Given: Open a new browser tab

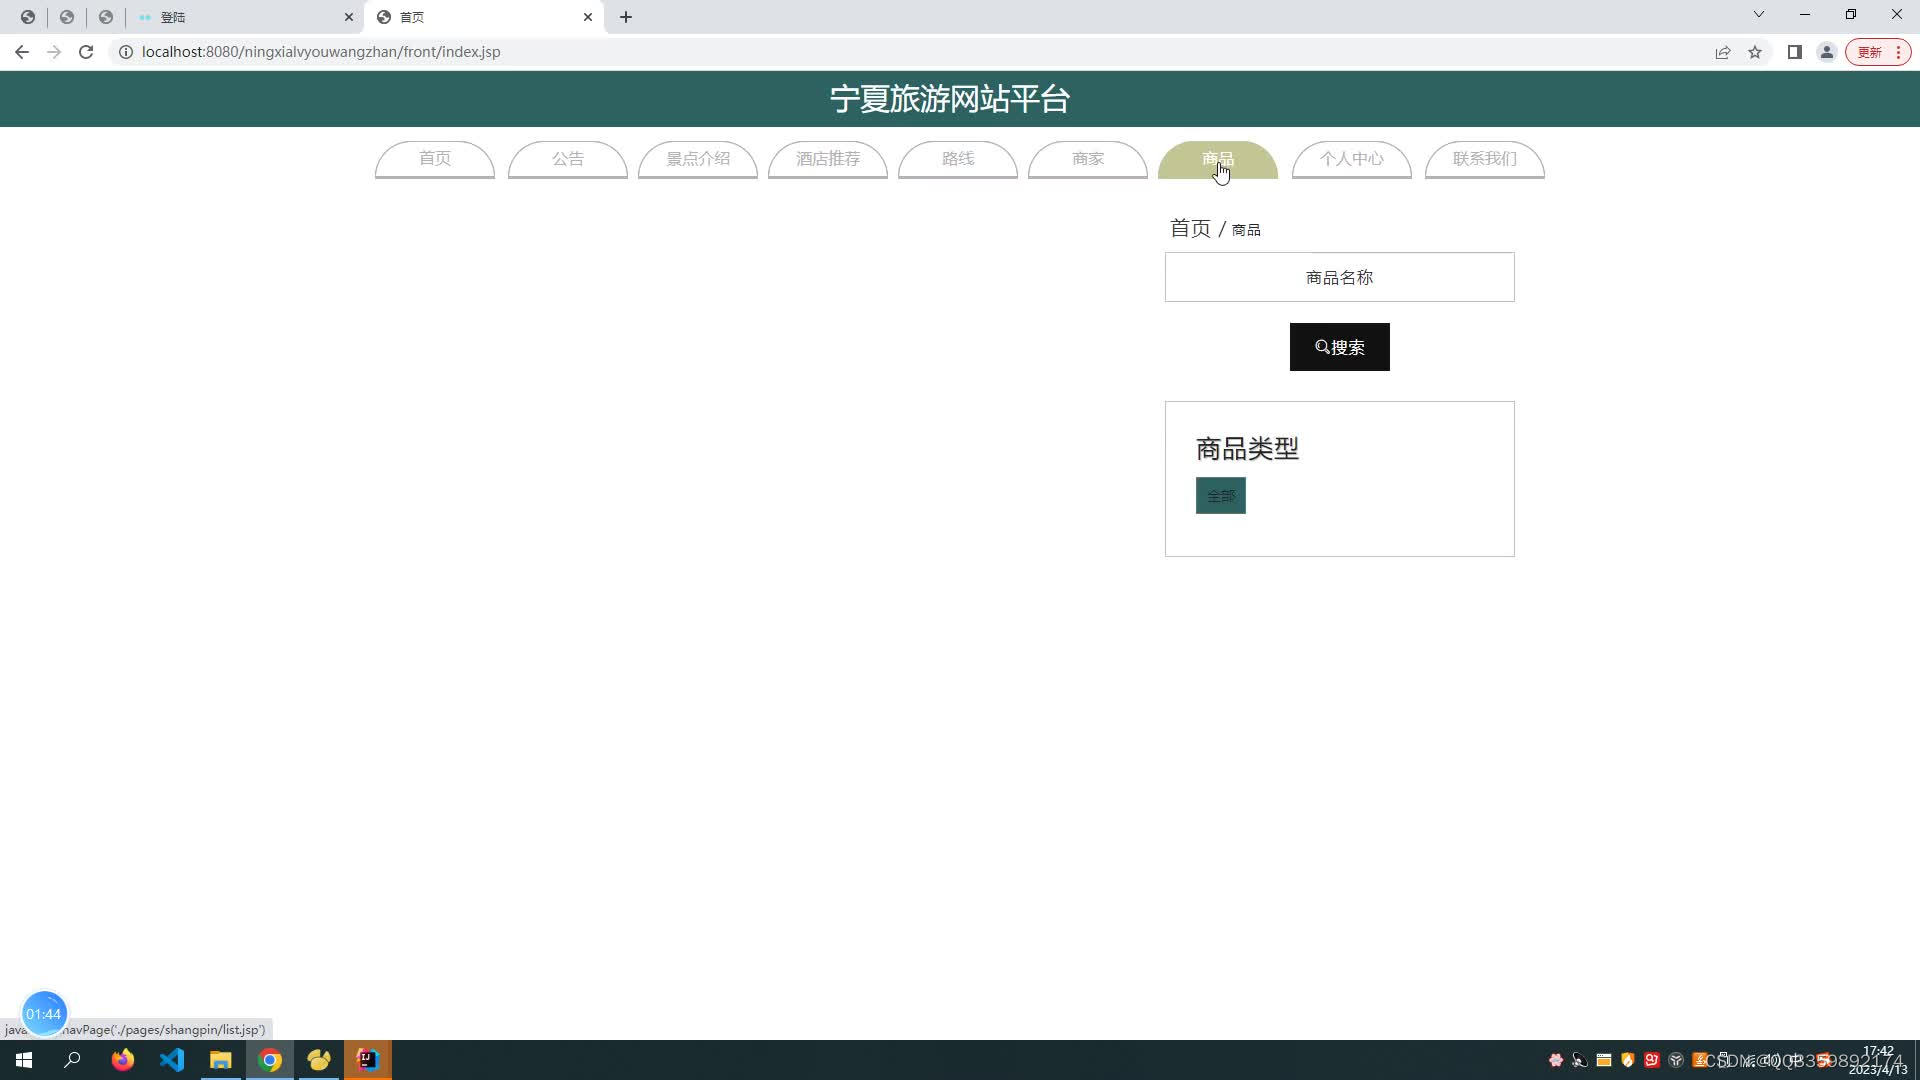Looking at the screenshot, I should click(626, 17).
